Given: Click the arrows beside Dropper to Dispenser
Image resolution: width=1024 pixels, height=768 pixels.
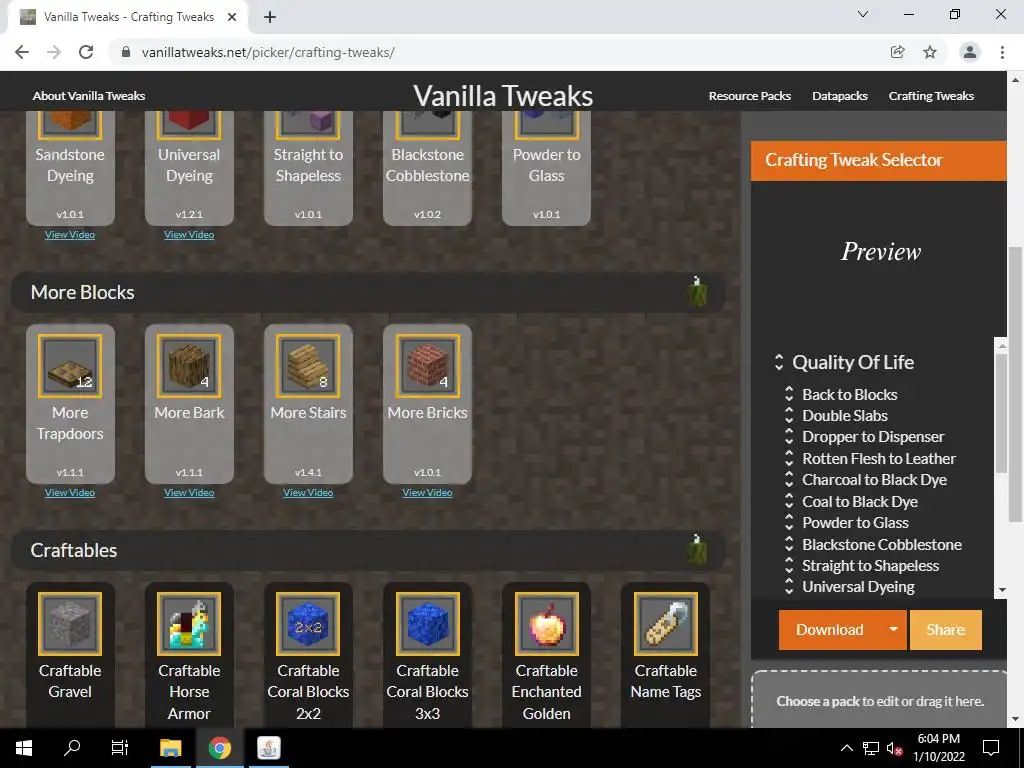Looking at the screenshot, I should 789,436.
